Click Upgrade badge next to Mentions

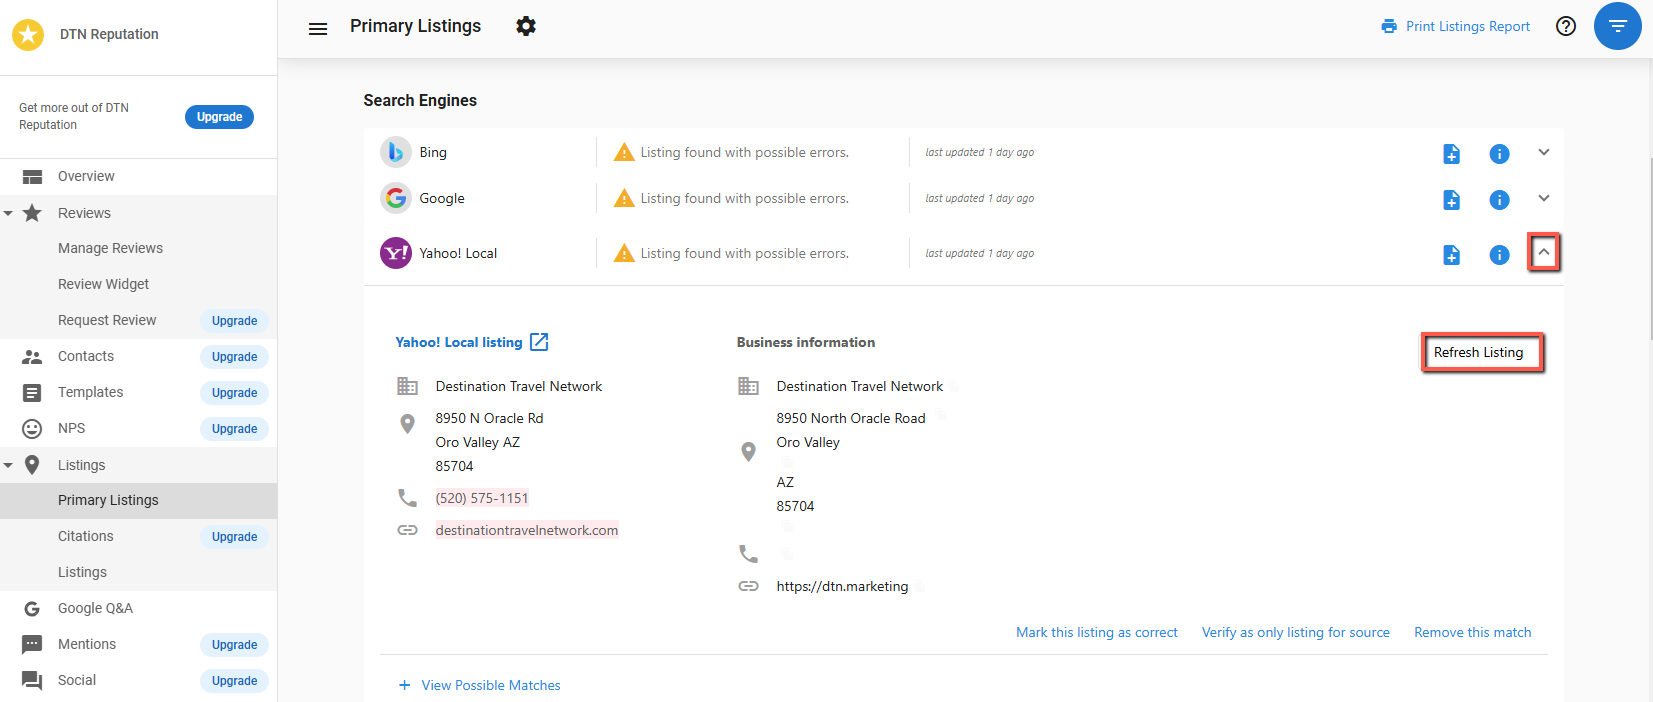pyautogui.click(x=235, y=645)
